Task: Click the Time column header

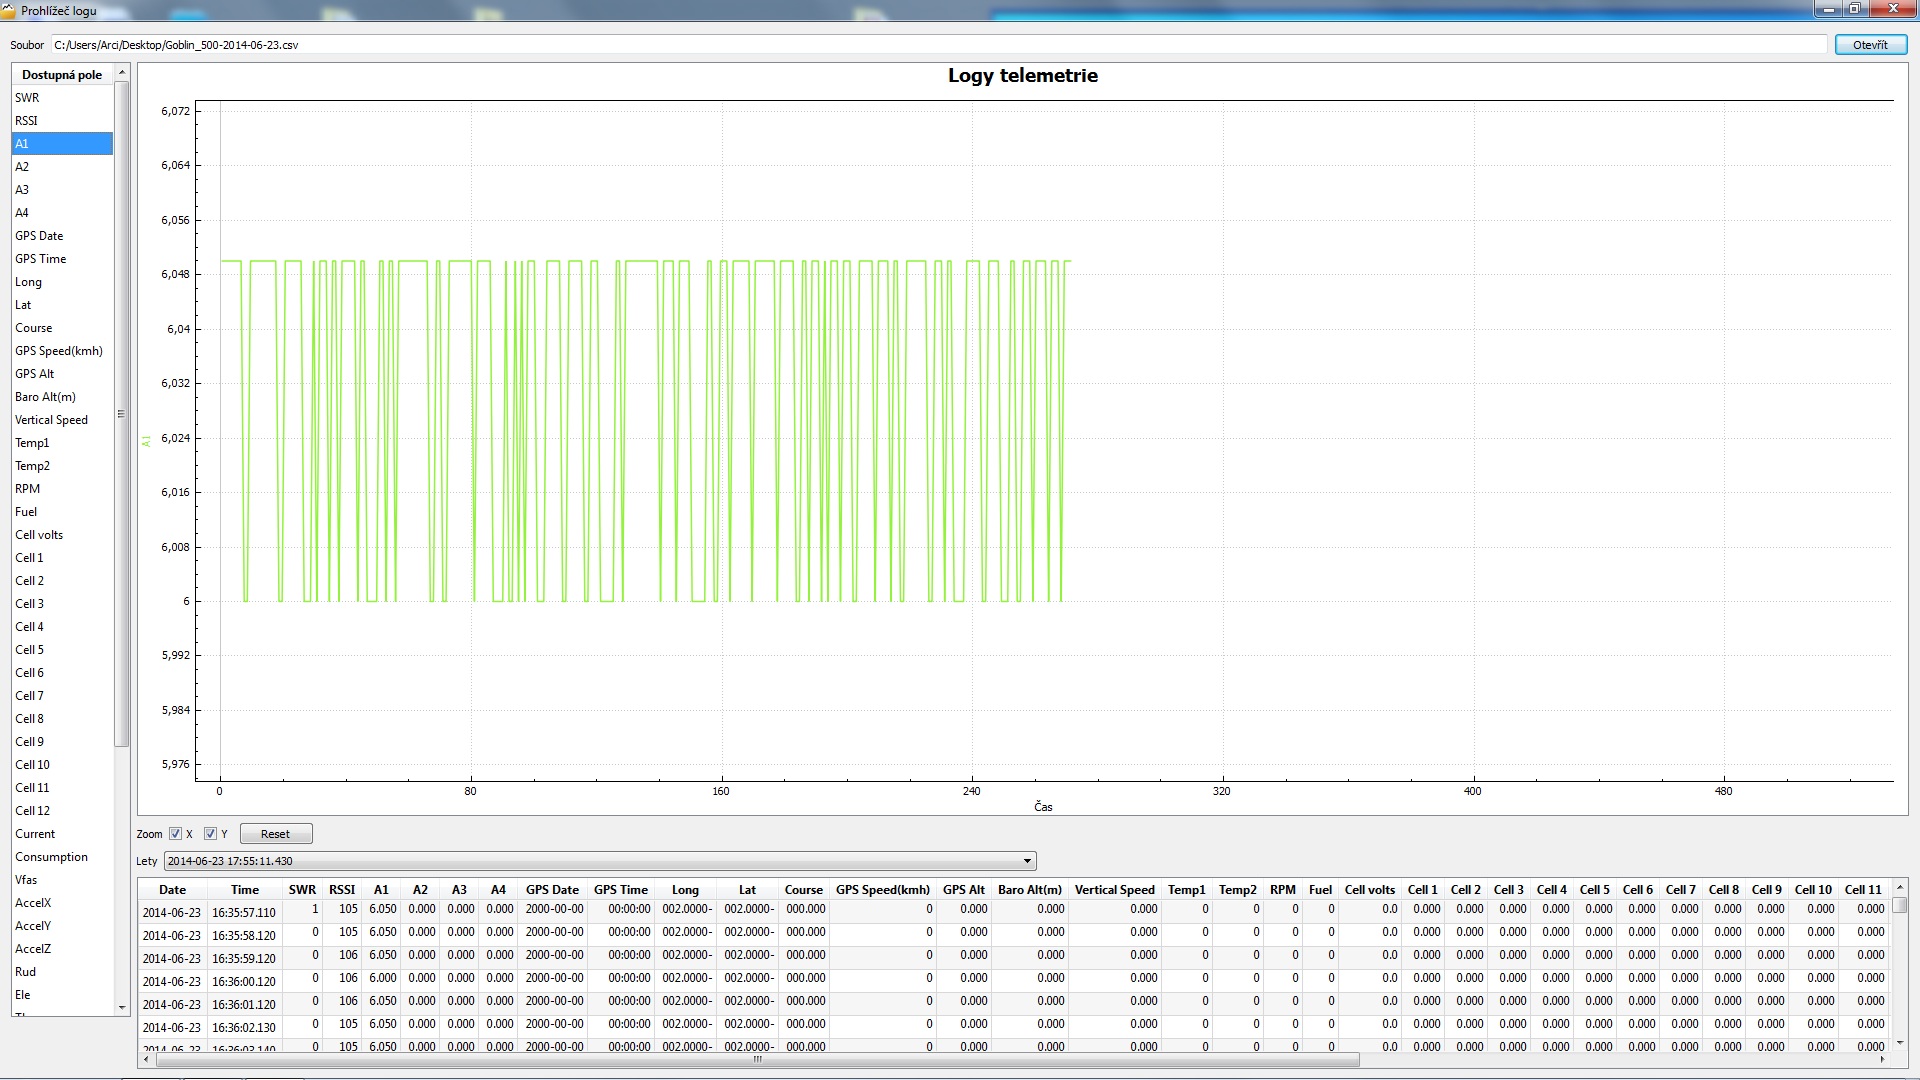Action: [x=244, y=890]
